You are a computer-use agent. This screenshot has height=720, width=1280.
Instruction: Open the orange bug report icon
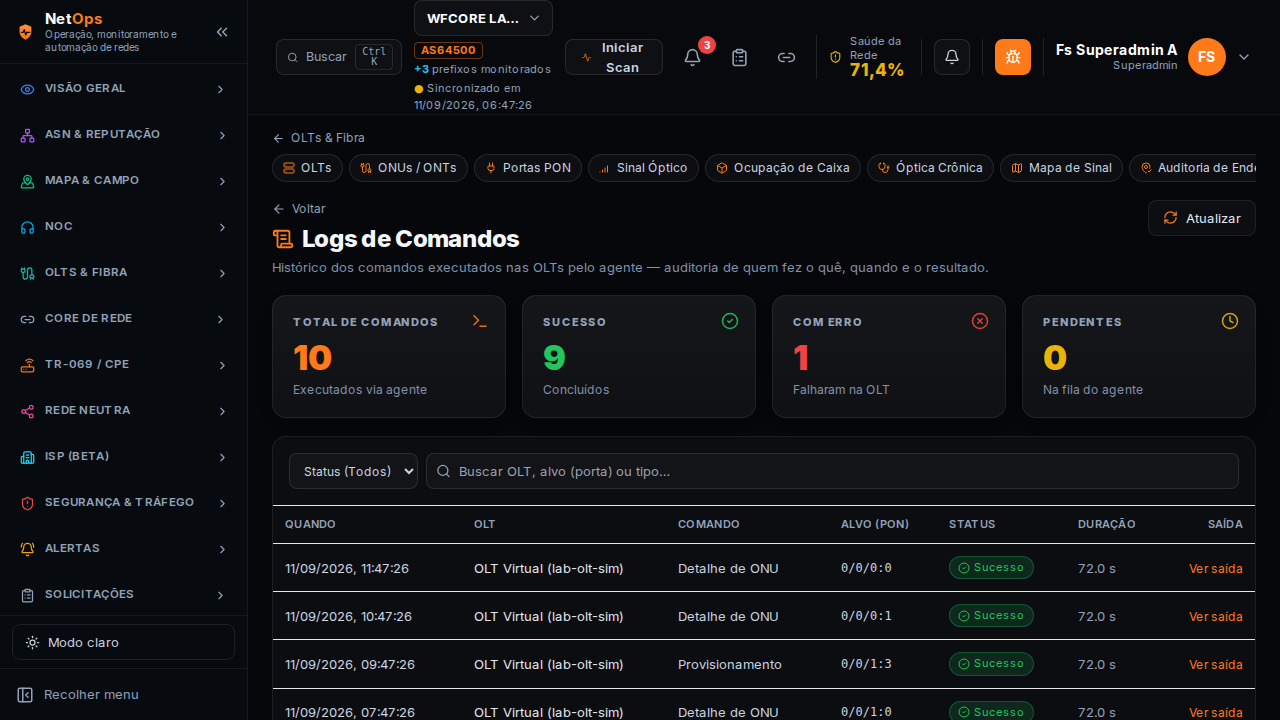(x=1013, y=57)
